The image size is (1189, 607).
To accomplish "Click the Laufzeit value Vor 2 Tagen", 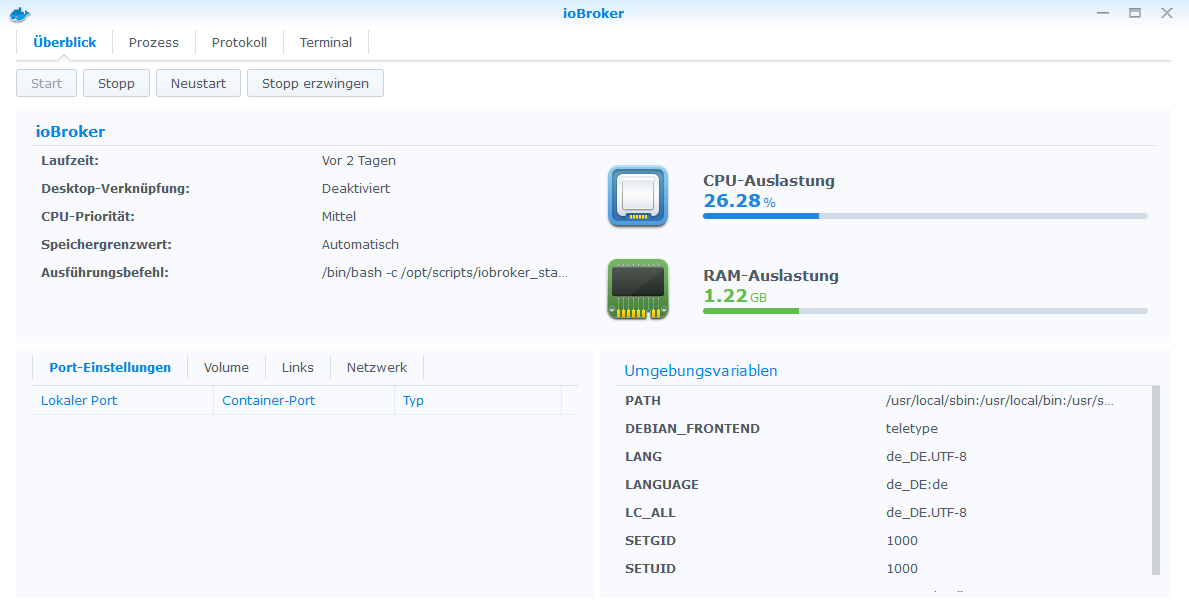I will 359,161.
